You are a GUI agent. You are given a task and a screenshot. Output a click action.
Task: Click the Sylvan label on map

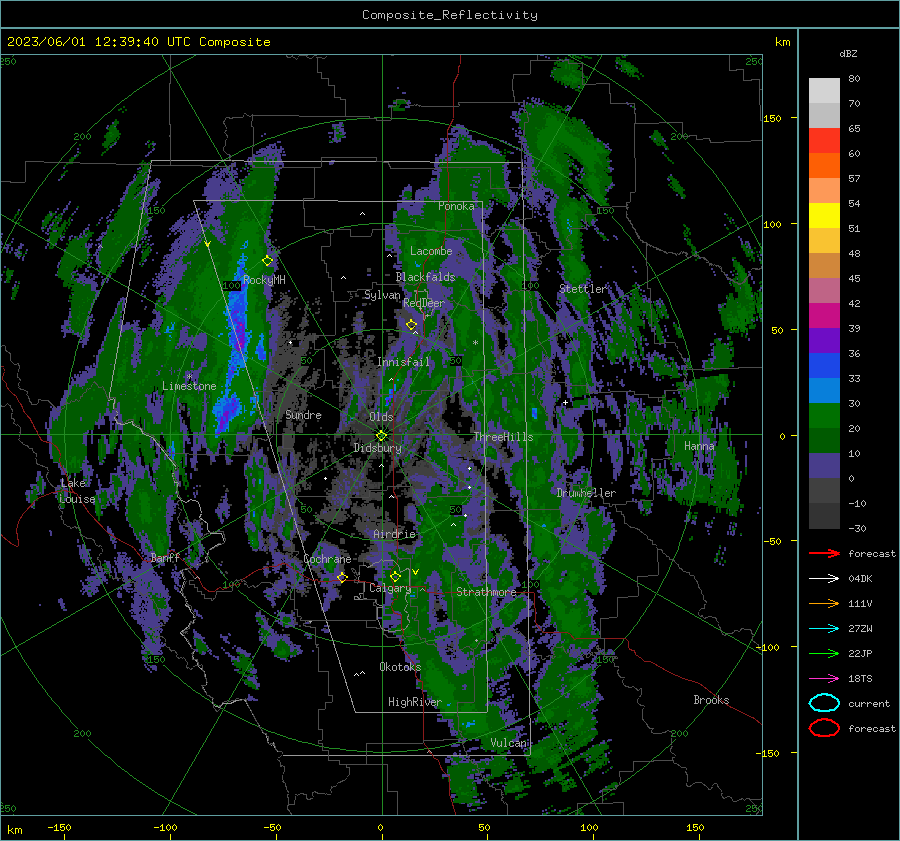pos(382,295)
